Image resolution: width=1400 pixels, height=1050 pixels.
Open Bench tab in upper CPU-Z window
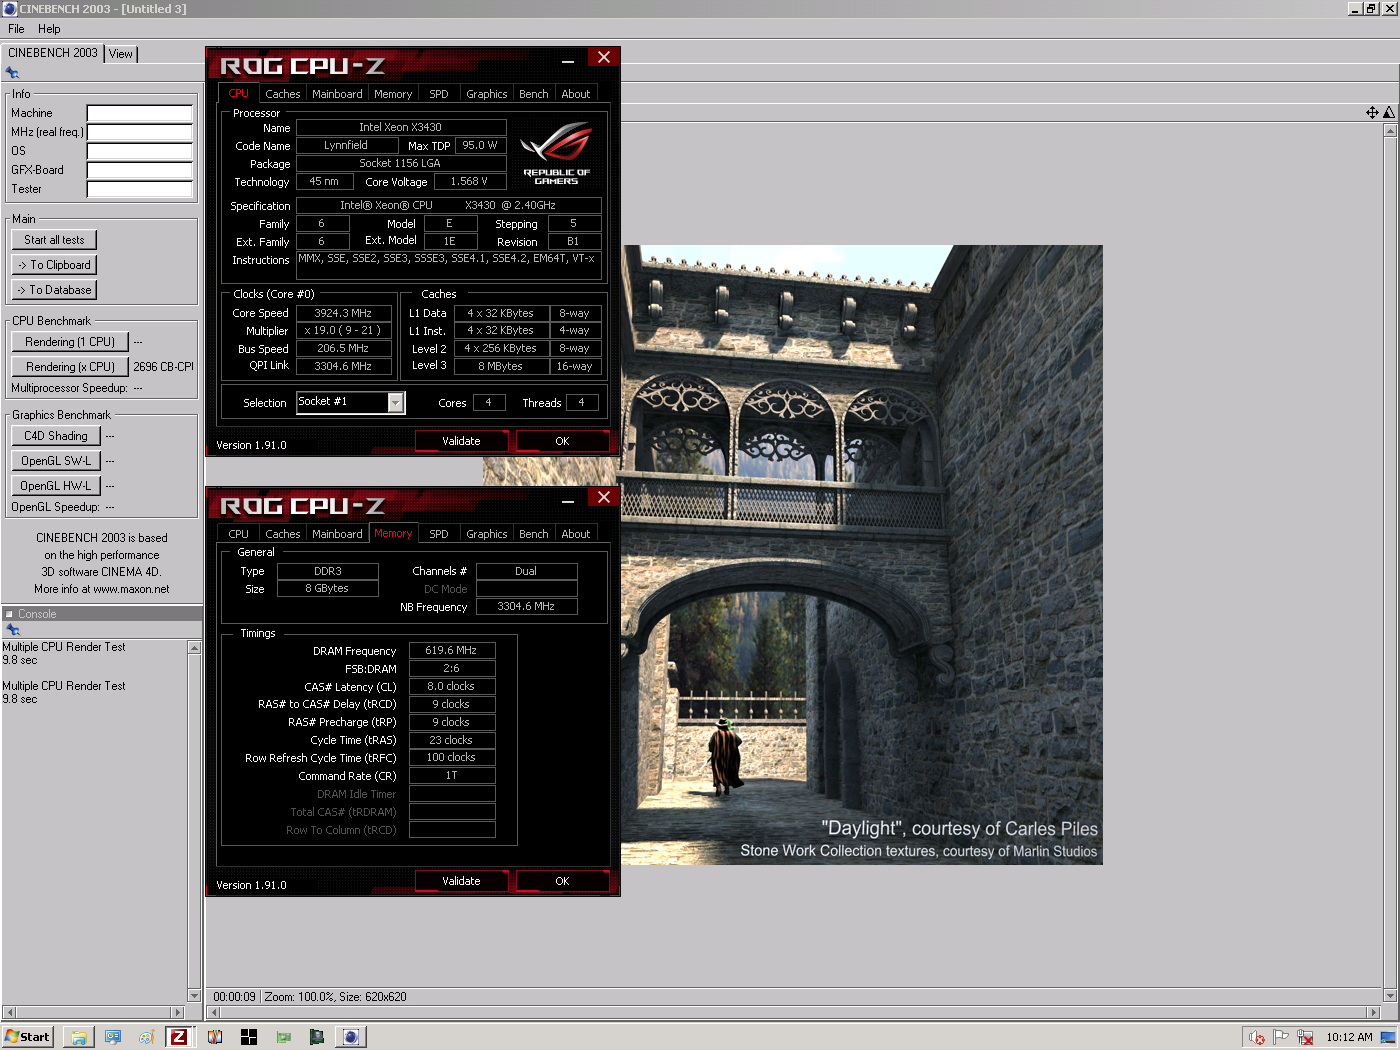click(x=534, y=94)
